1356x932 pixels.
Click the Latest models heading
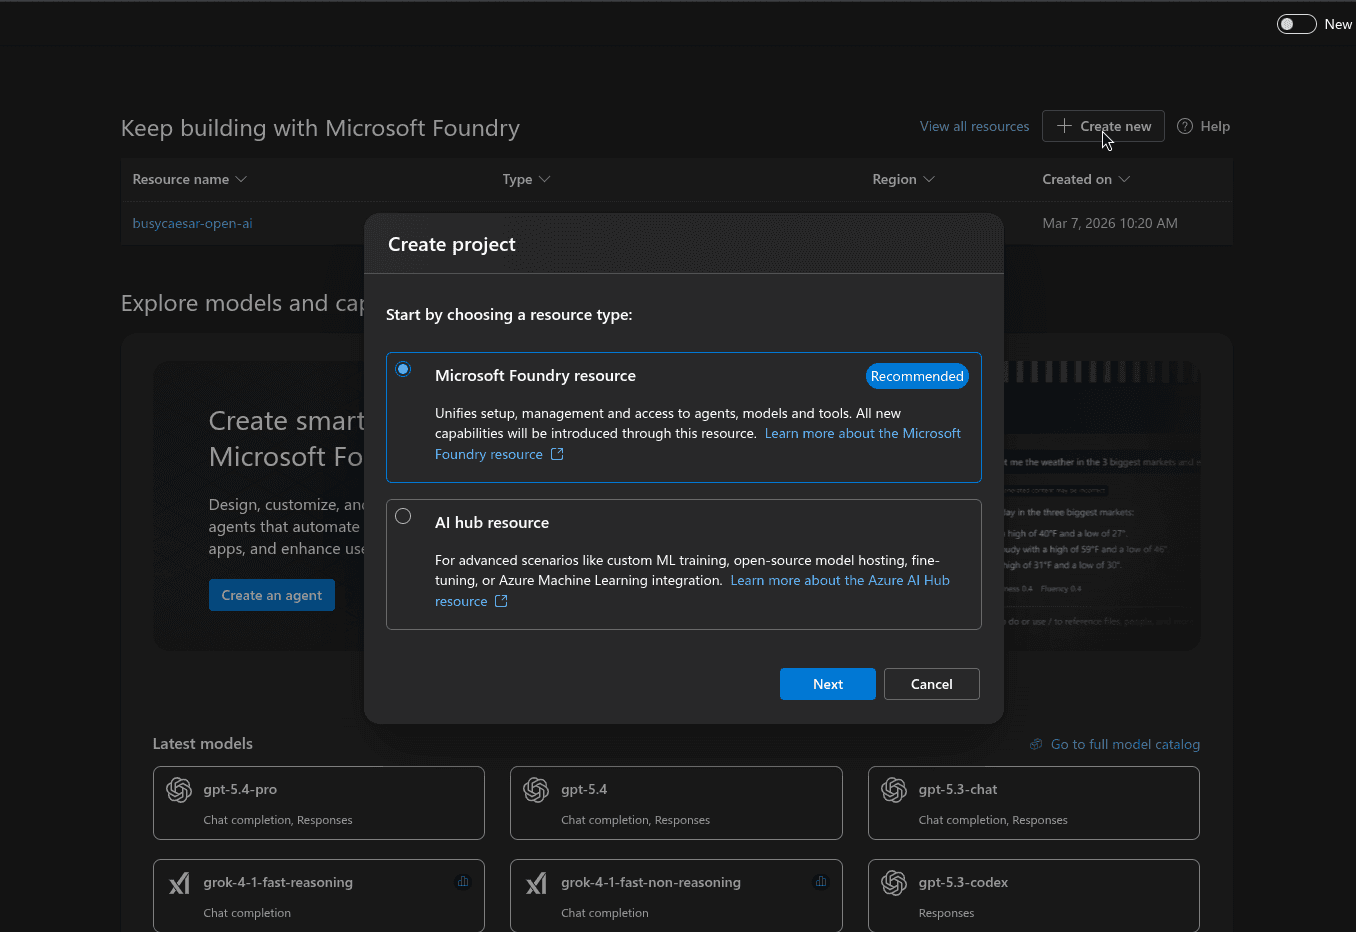(x=203, y=743)
